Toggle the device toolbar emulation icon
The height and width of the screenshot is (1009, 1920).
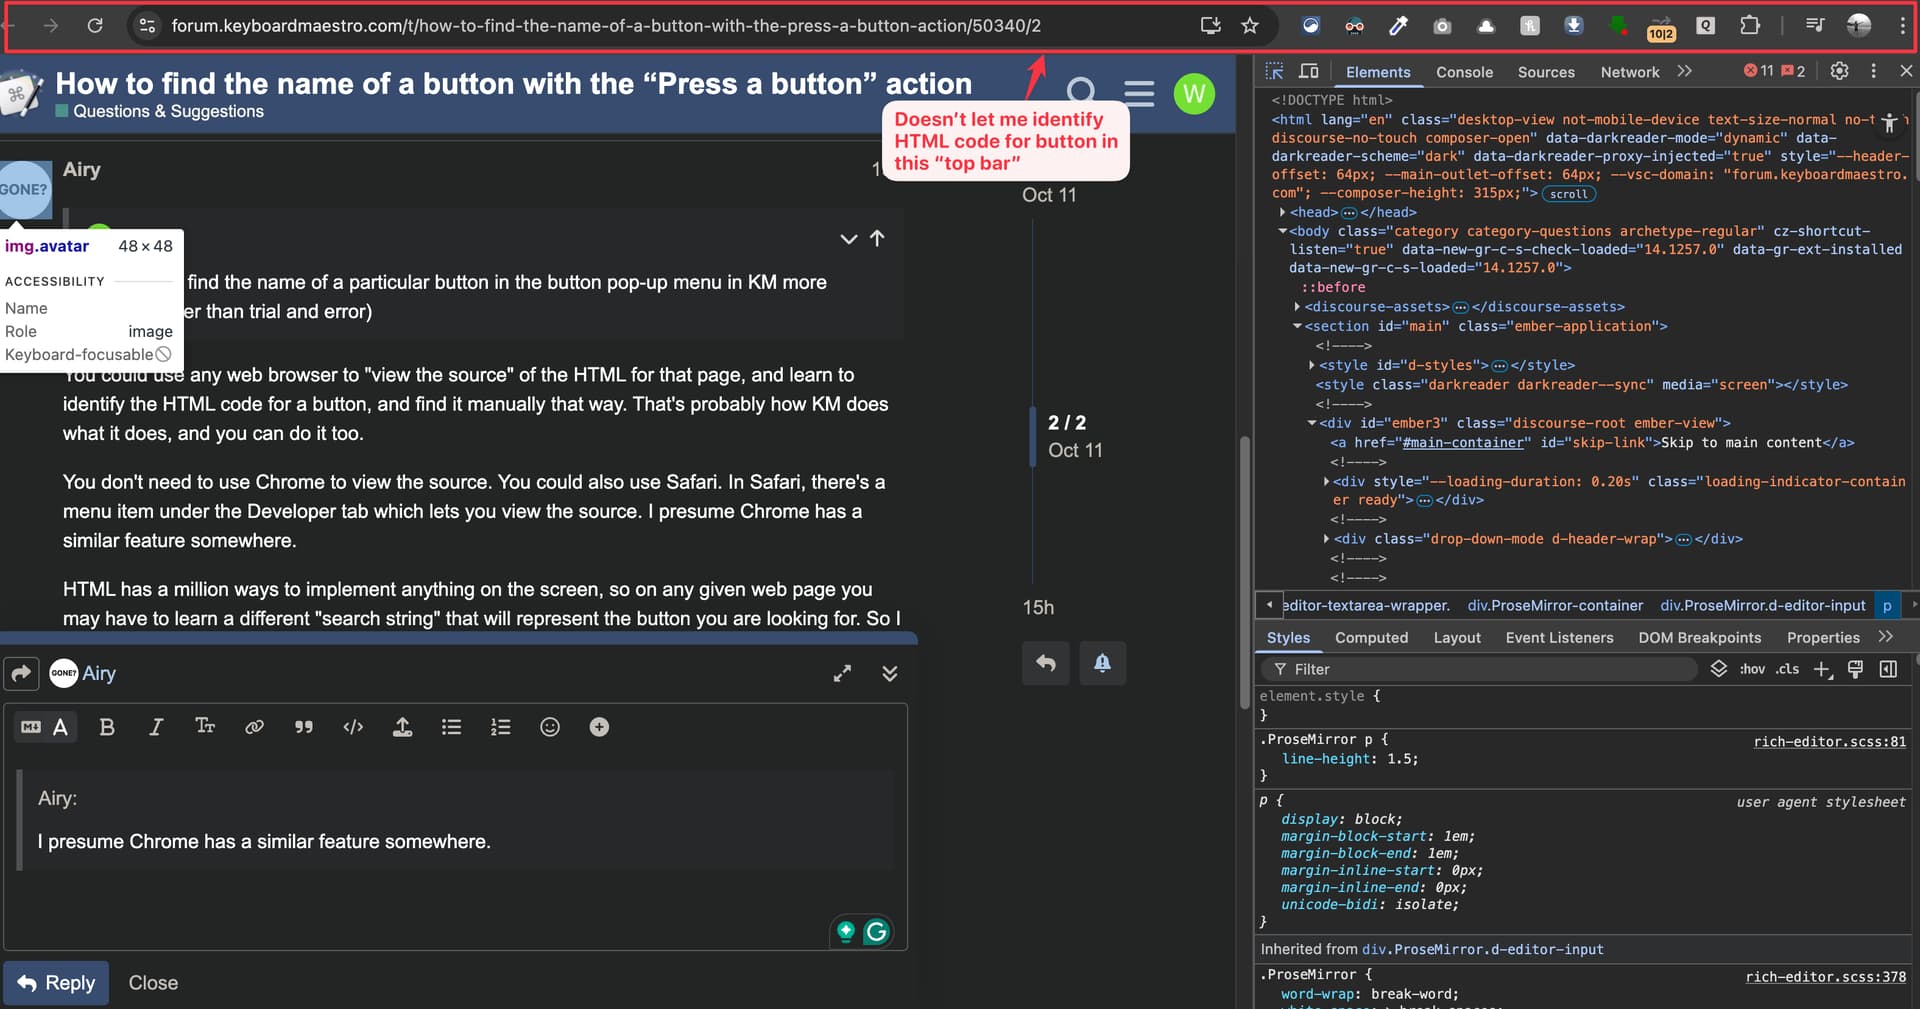[1308, 71]
